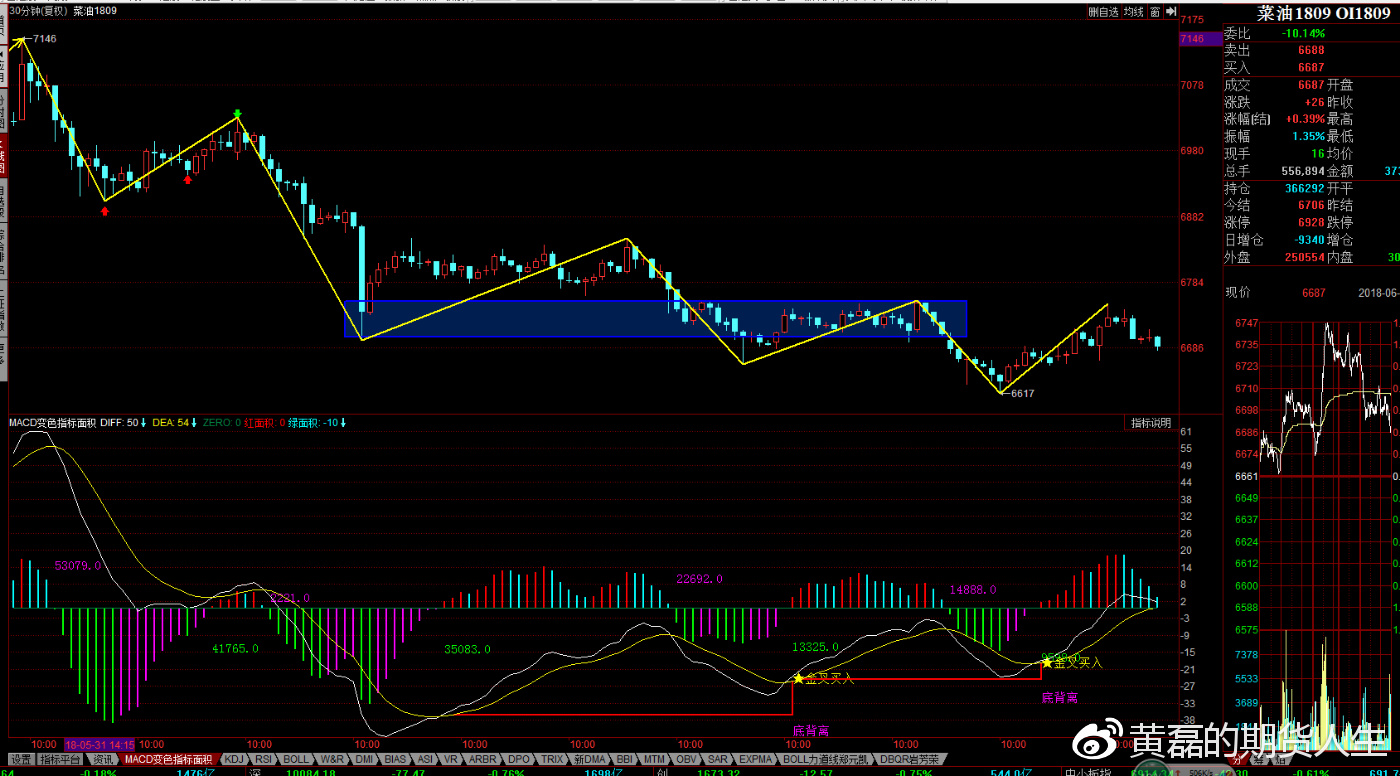Viewport: 1400px width, 776px height.
Task: Click the 买入 6687 bid price
Action: (x=1311, y=67)
